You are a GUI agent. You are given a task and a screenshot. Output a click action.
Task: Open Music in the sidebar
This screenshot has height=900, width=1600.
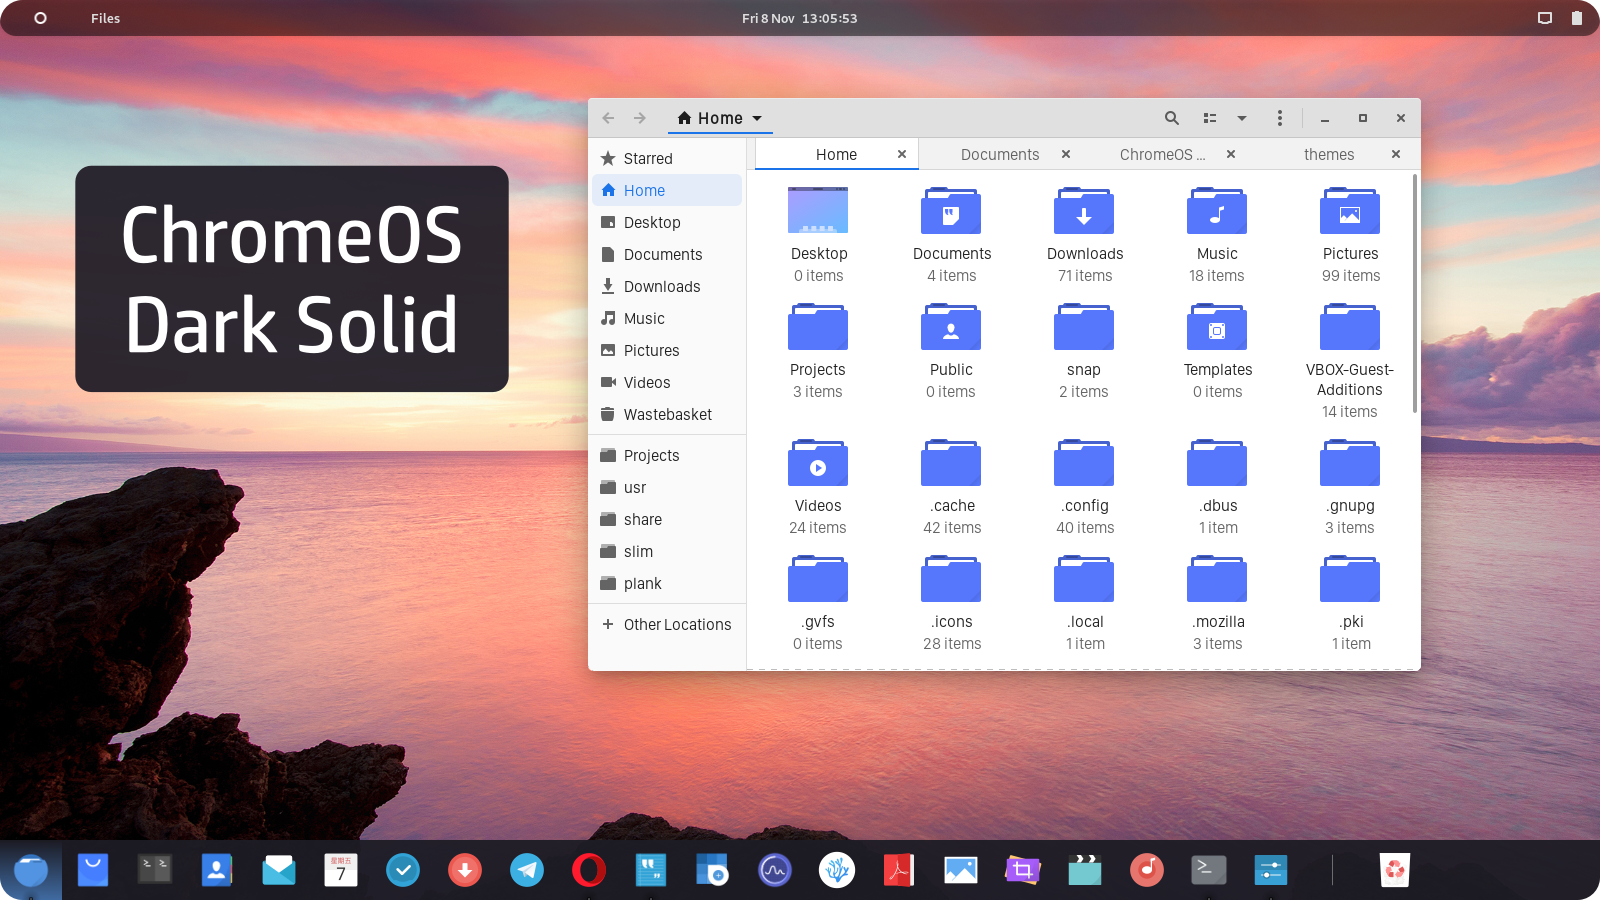coord(667,318)
